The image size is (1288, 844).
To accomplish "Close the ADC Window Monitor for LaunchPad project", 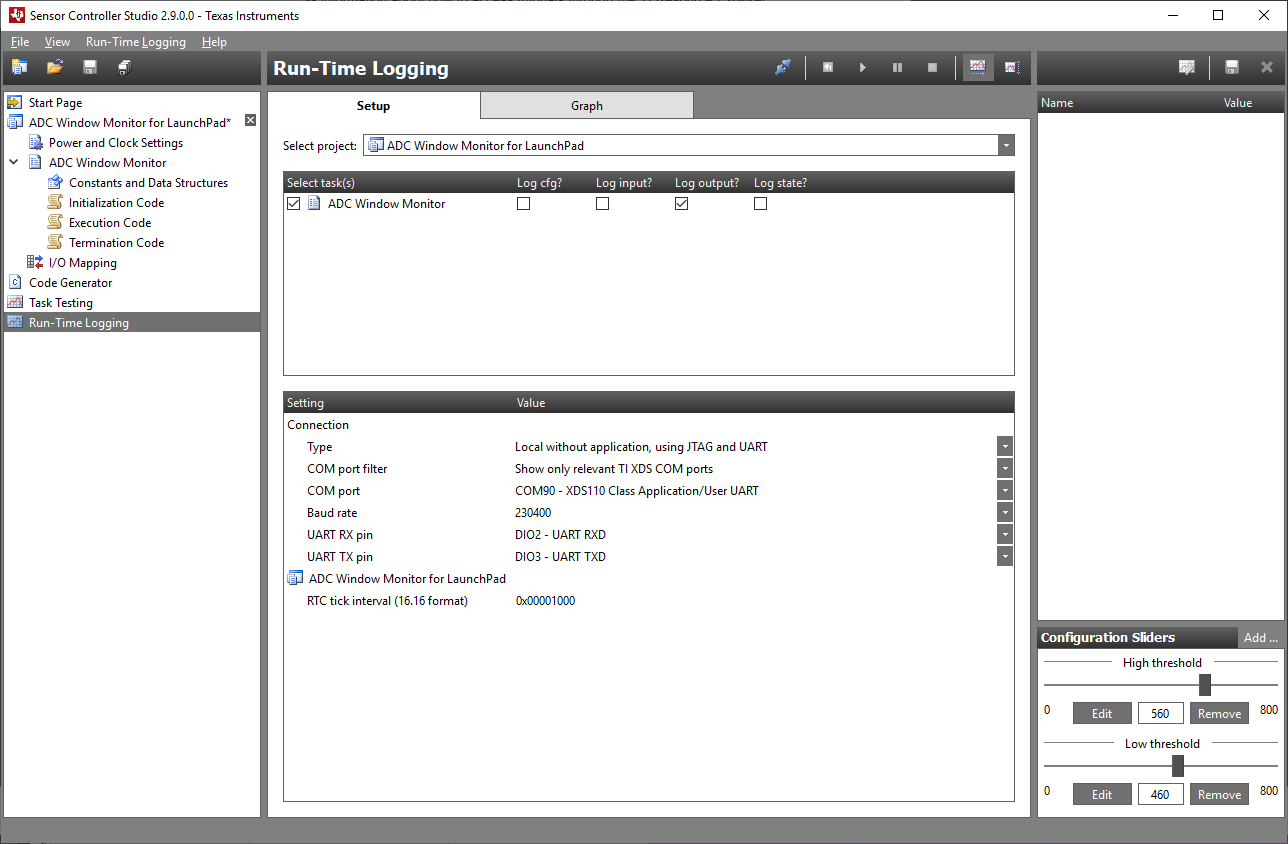I will coord(251,120).
